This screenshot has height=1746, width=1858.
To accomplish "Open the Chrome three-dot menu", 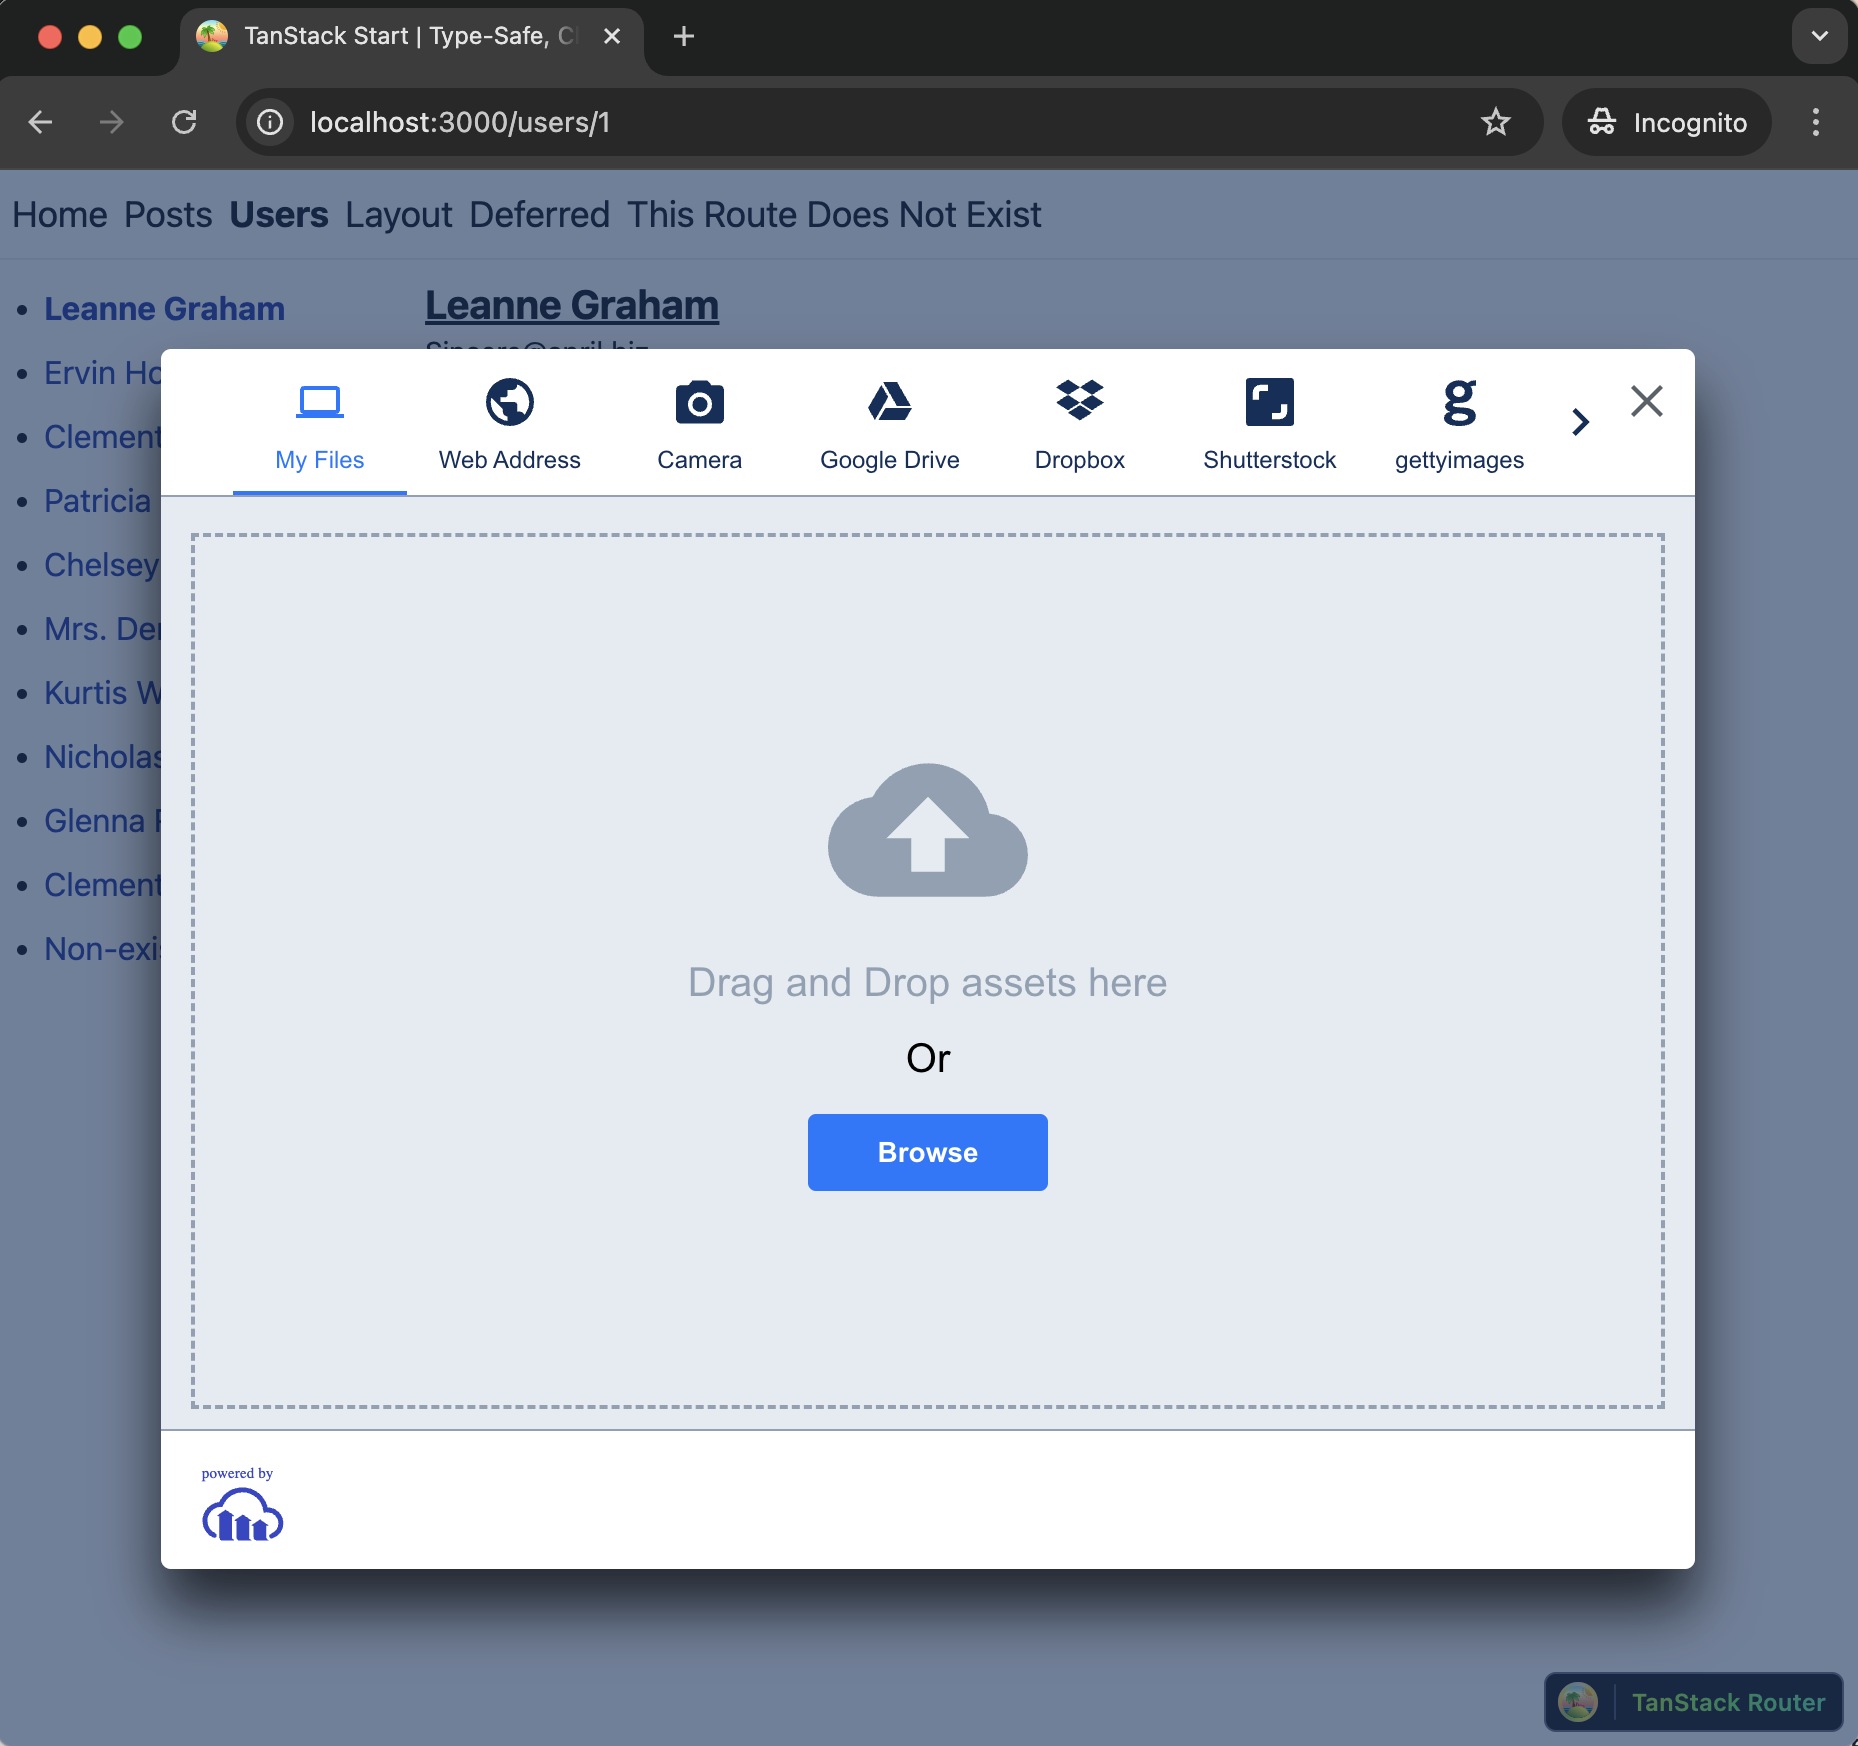I will point(1816,122).
